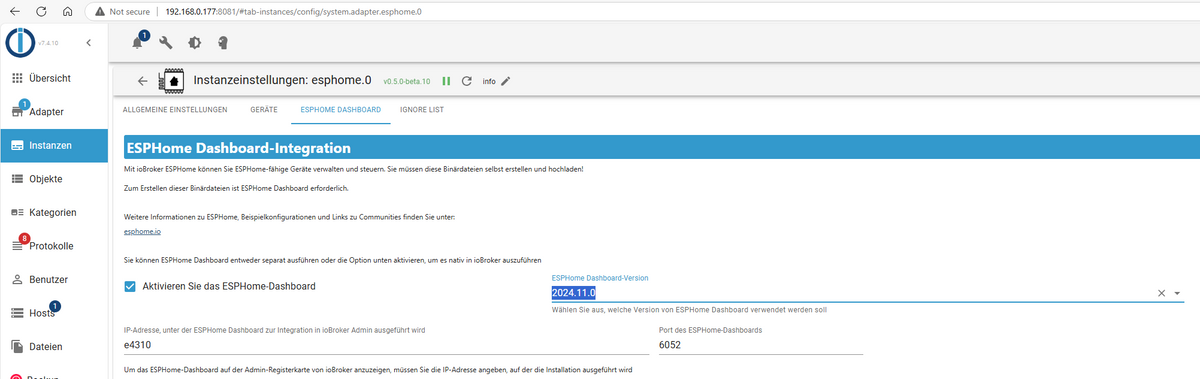Restart the esphome.0 instance
Viewport: 1200px width, 379px height.
click(x=466, y=81)
